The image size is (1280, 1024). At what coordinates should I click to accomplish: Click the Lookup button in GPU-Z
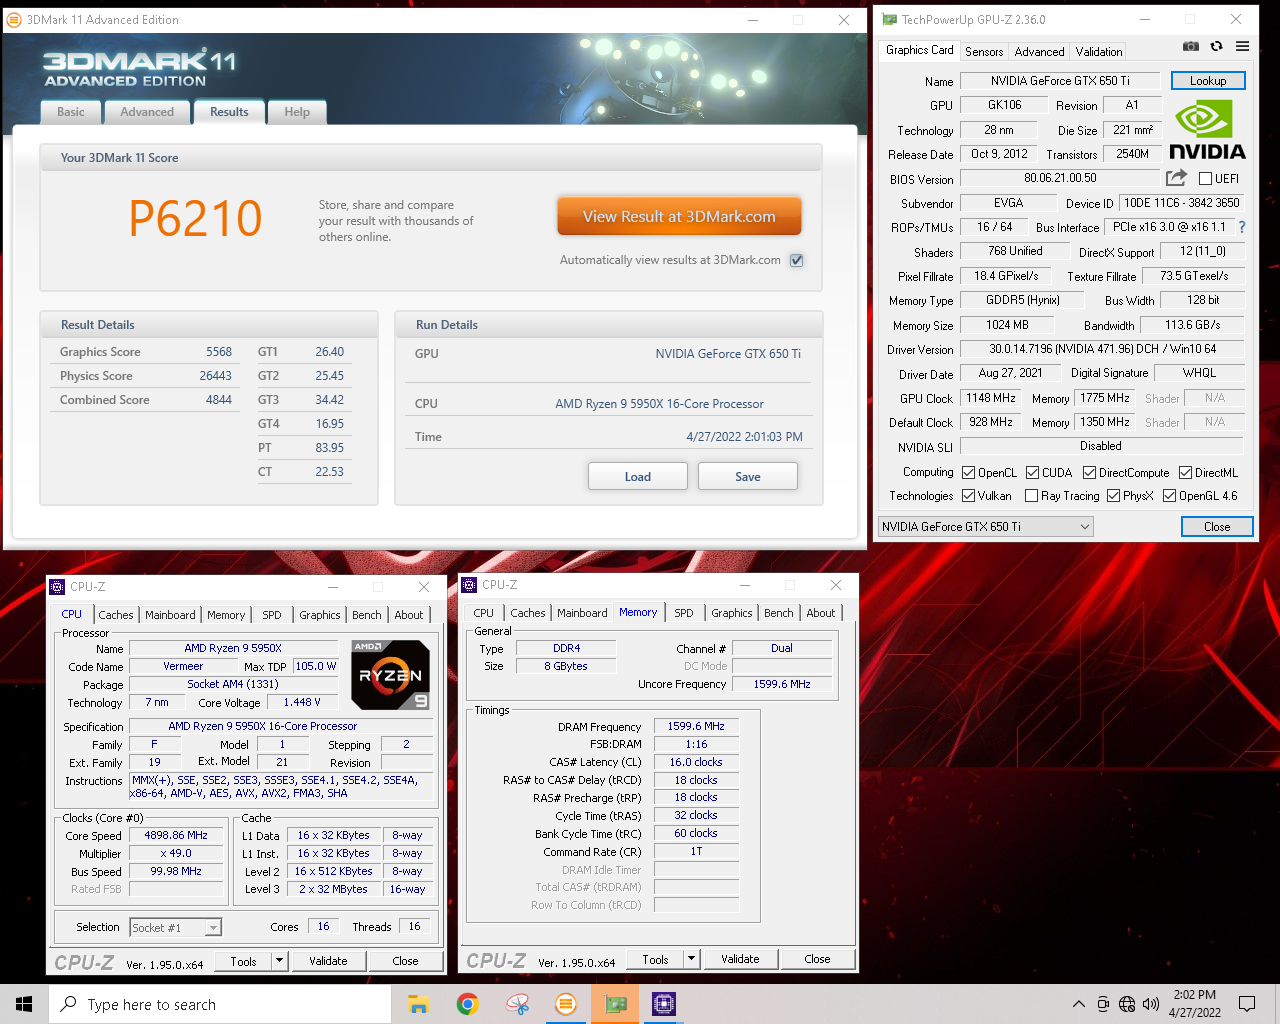(x=1208, y=81)
